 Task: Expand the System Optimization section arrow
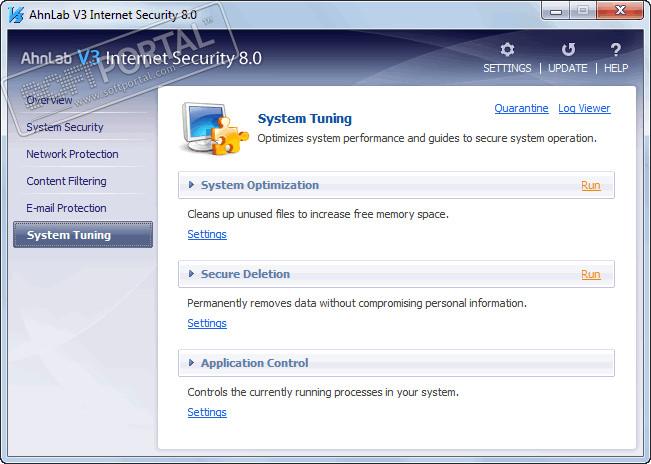[191, 185]
